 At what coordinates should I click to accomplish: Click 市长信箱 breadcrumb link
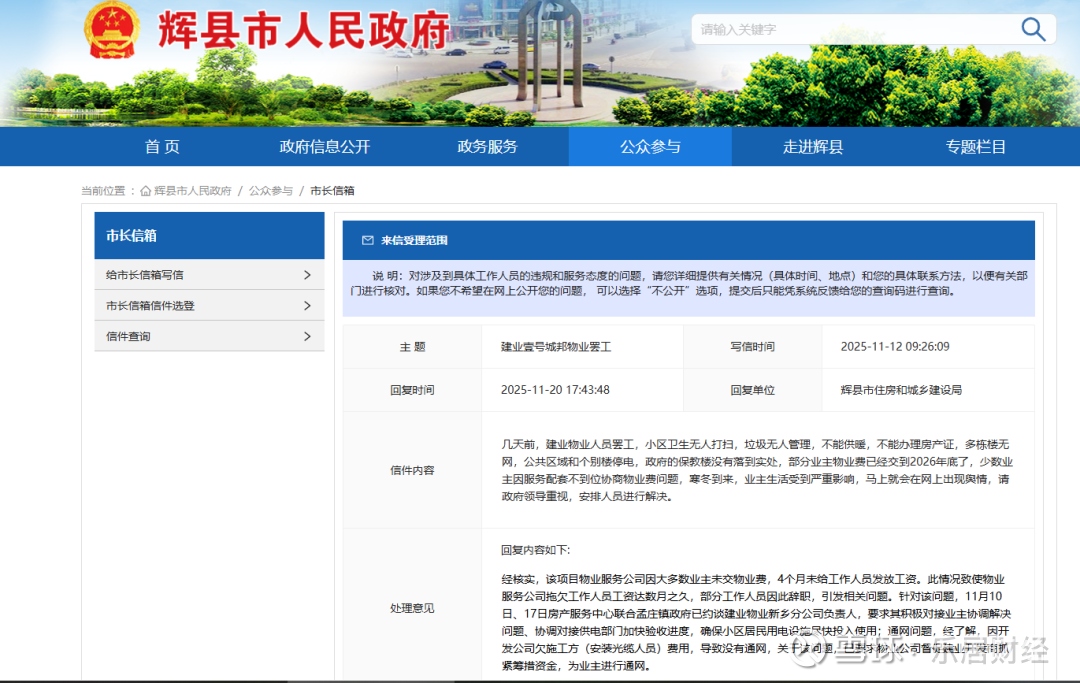[332, 191]
